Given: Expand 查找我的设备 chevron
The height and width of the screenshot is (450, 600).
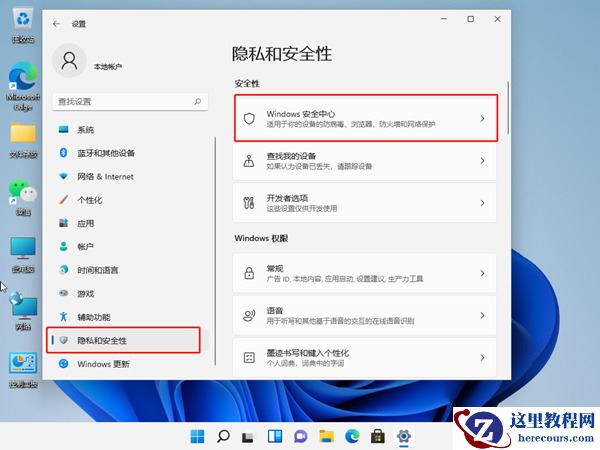Looking at the screenshot, I should pyautogui.click(x=482, y=161).
